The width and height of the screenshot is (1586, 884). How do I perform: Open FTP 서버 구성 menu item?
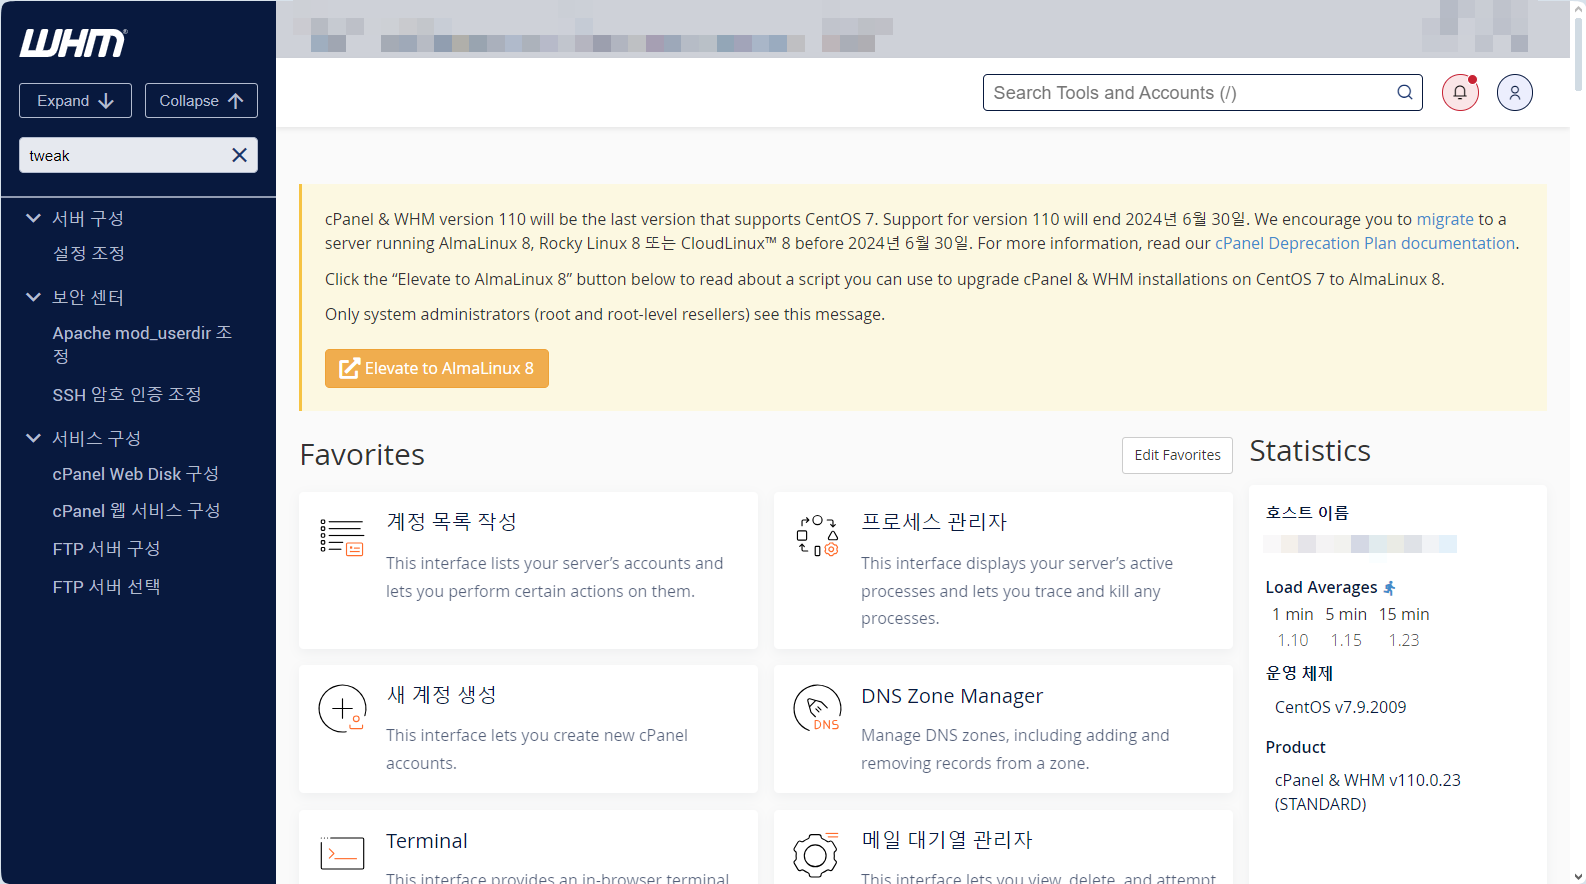tap(106, 549)
